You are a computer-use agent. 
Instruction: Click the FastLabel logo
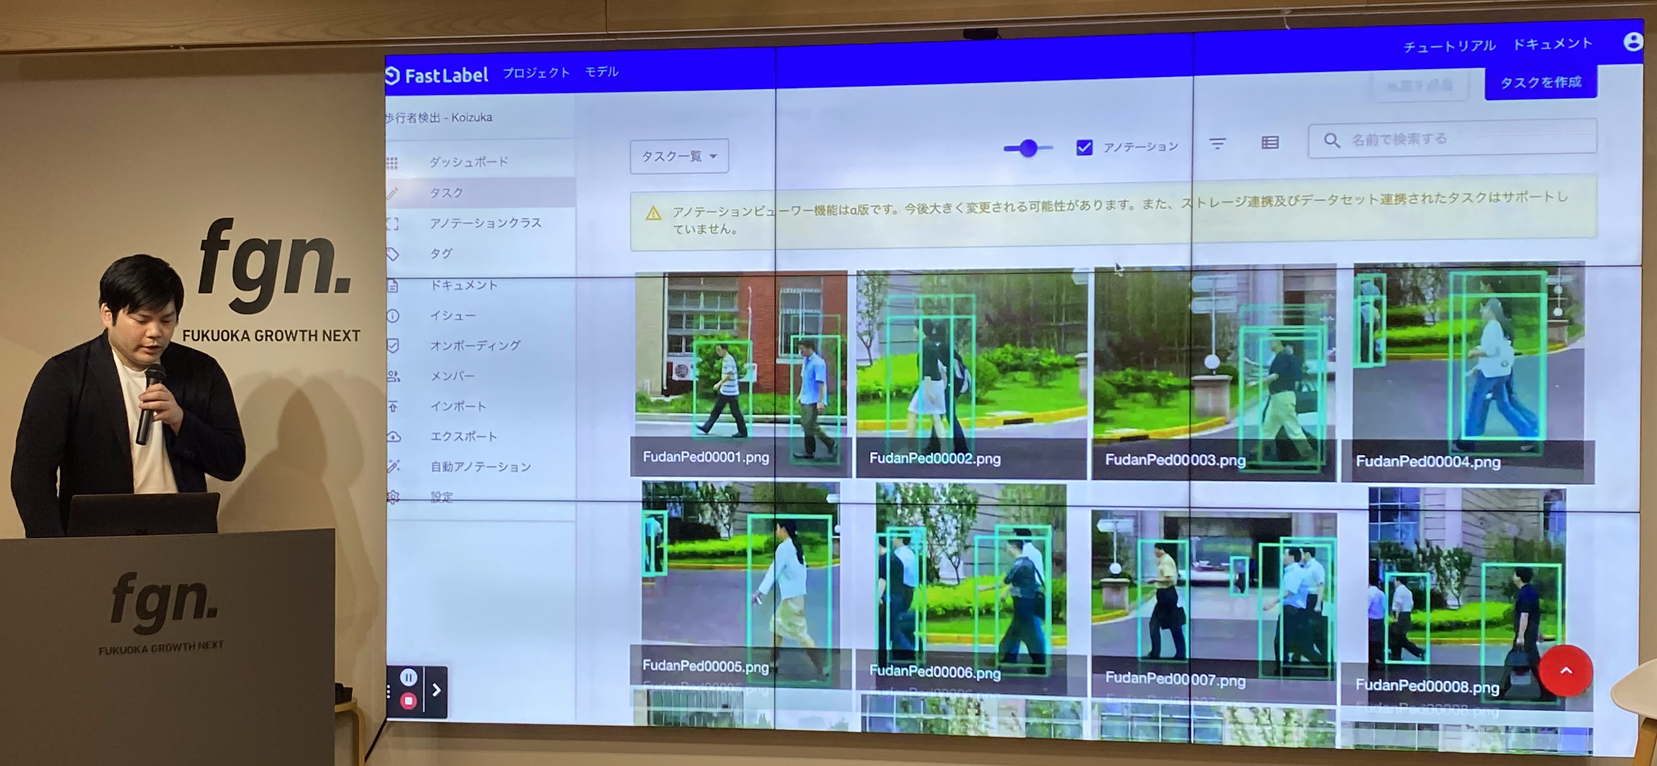coord(437,75)
